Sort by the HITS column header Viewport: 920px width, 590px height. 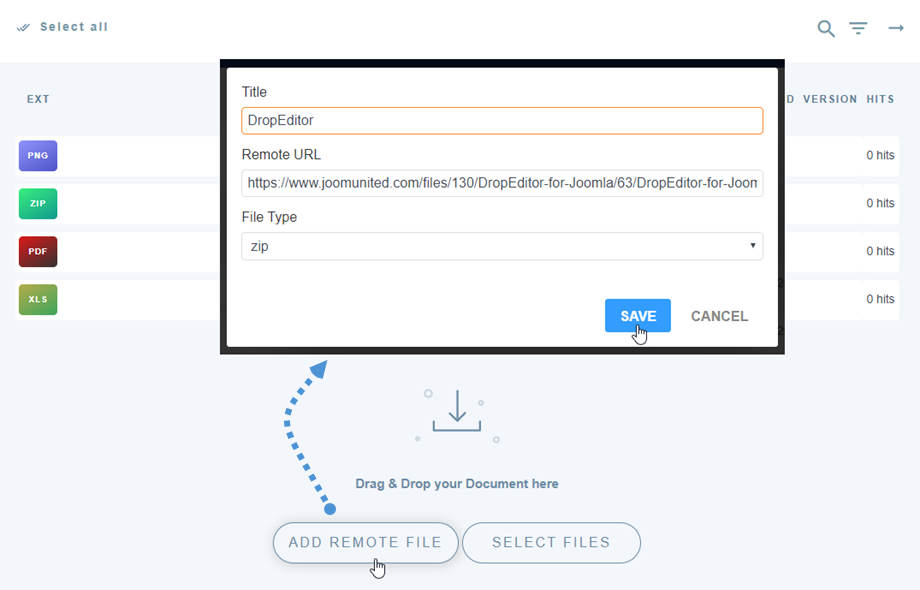pyautogui.click(x=880, y=99)
